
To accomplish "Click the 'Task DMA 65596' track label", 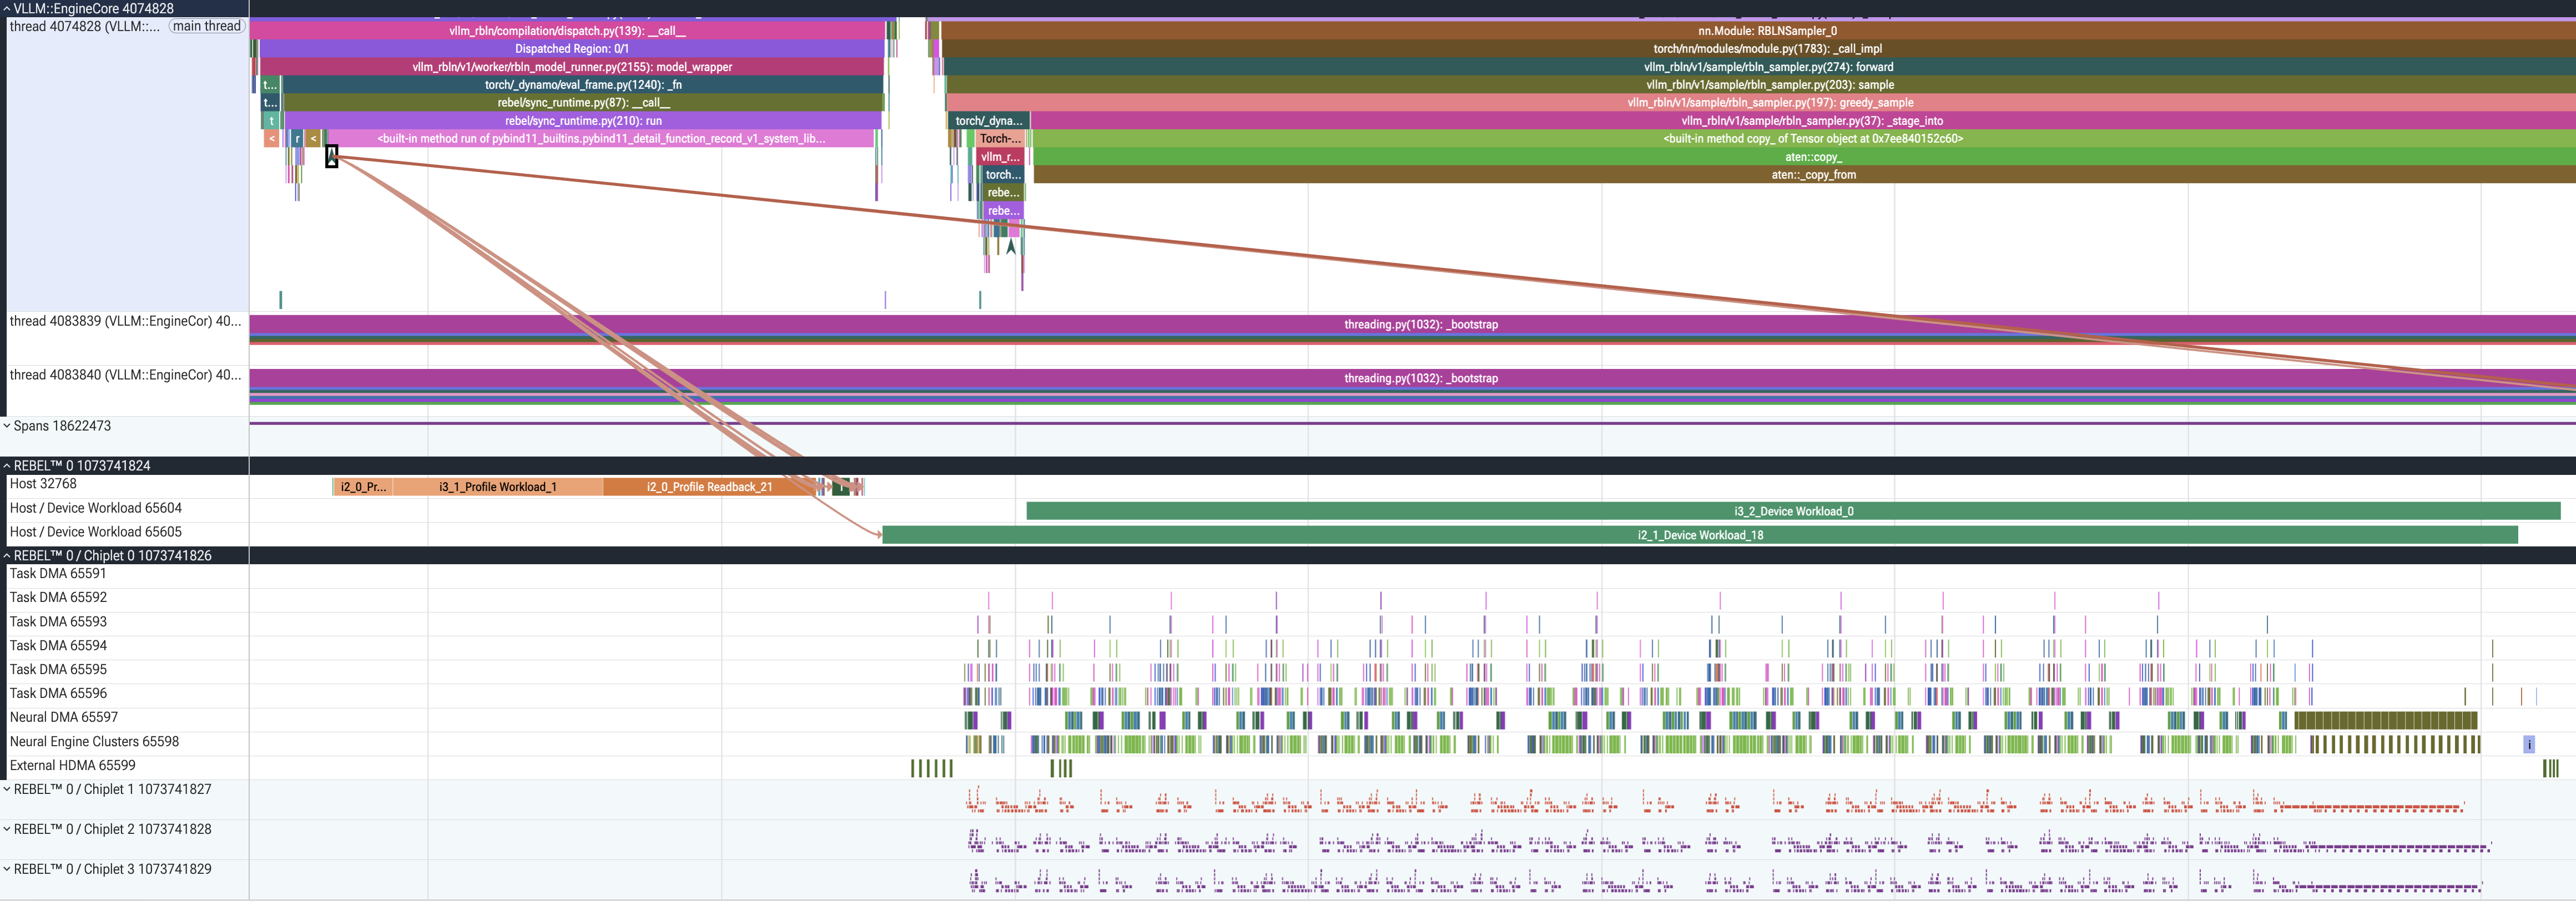I will [58, 693].
